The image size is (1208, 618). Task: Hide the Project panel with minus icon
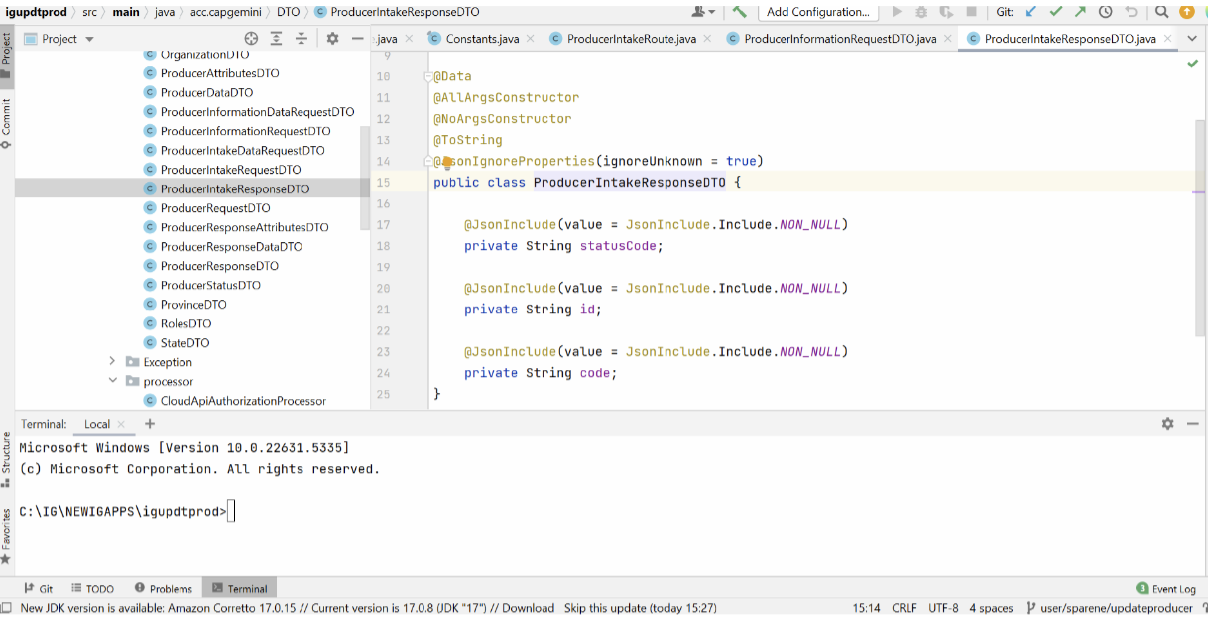click(x=358, y=38)
